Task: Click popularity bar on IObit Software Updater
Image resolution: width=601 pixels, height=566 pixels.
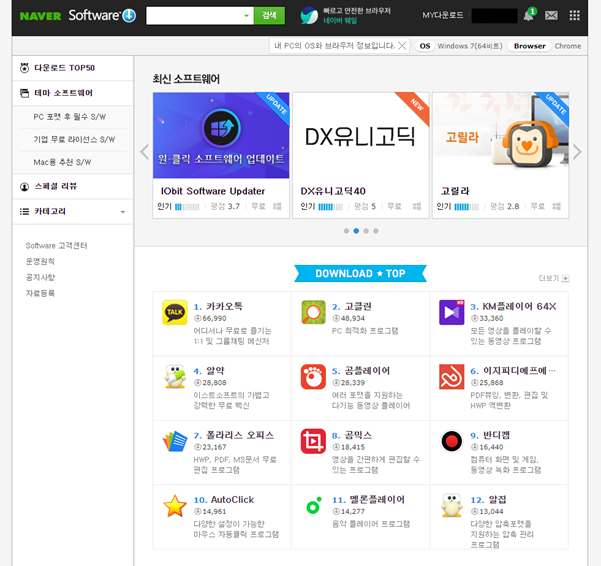Action: point(187,207)
